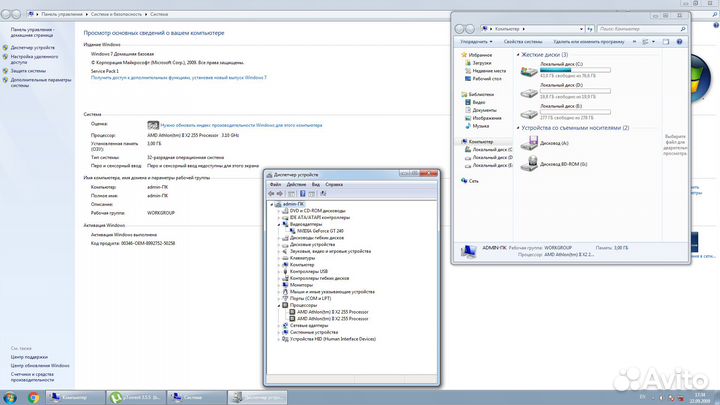Click the Windows Start button
This screenshot has height=405, width=720.
10,398
